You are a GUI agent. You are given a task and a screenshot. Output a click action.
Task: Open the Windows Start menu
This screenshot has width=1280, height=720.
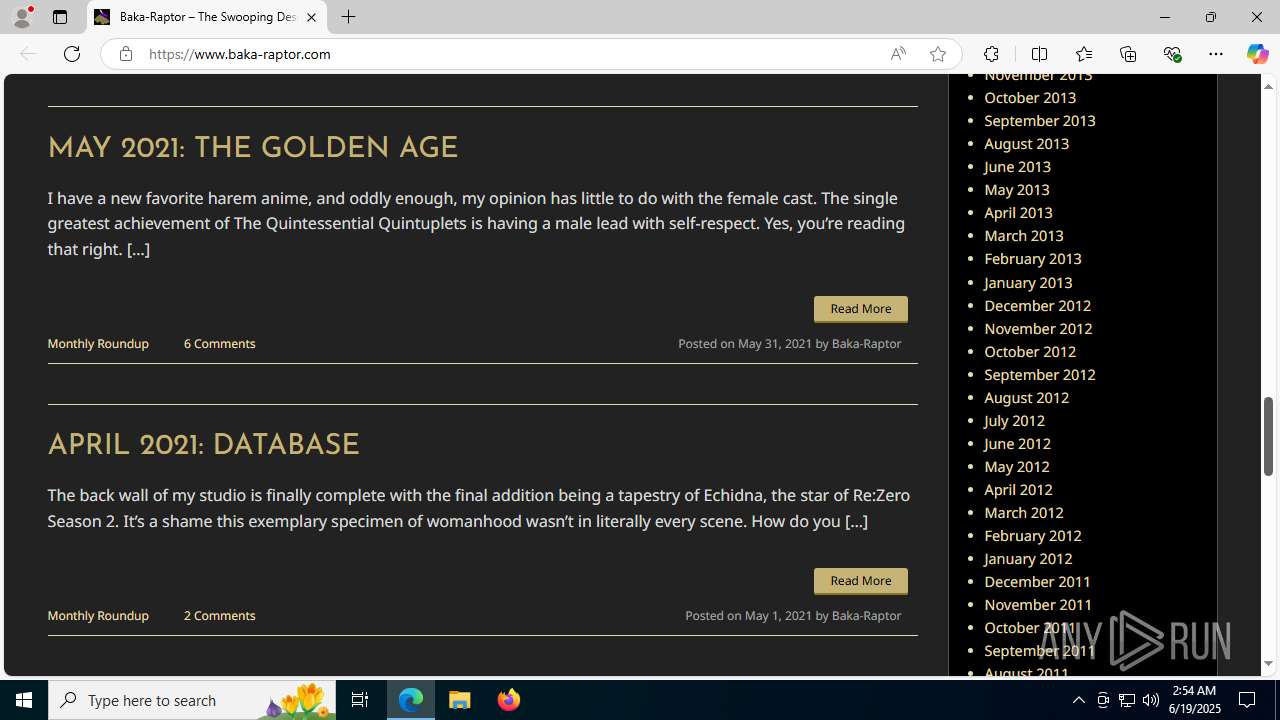pyautogui.click(x=24, y=700)
